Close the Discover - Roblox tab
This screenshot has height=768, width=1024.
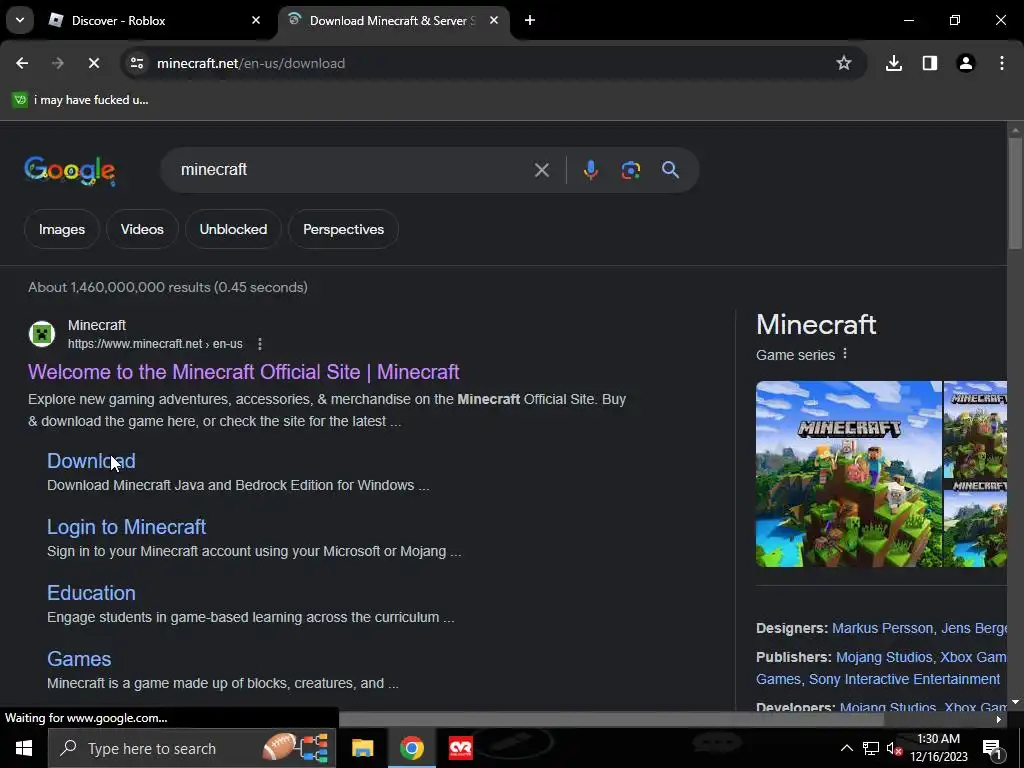(x=255, y=20)
